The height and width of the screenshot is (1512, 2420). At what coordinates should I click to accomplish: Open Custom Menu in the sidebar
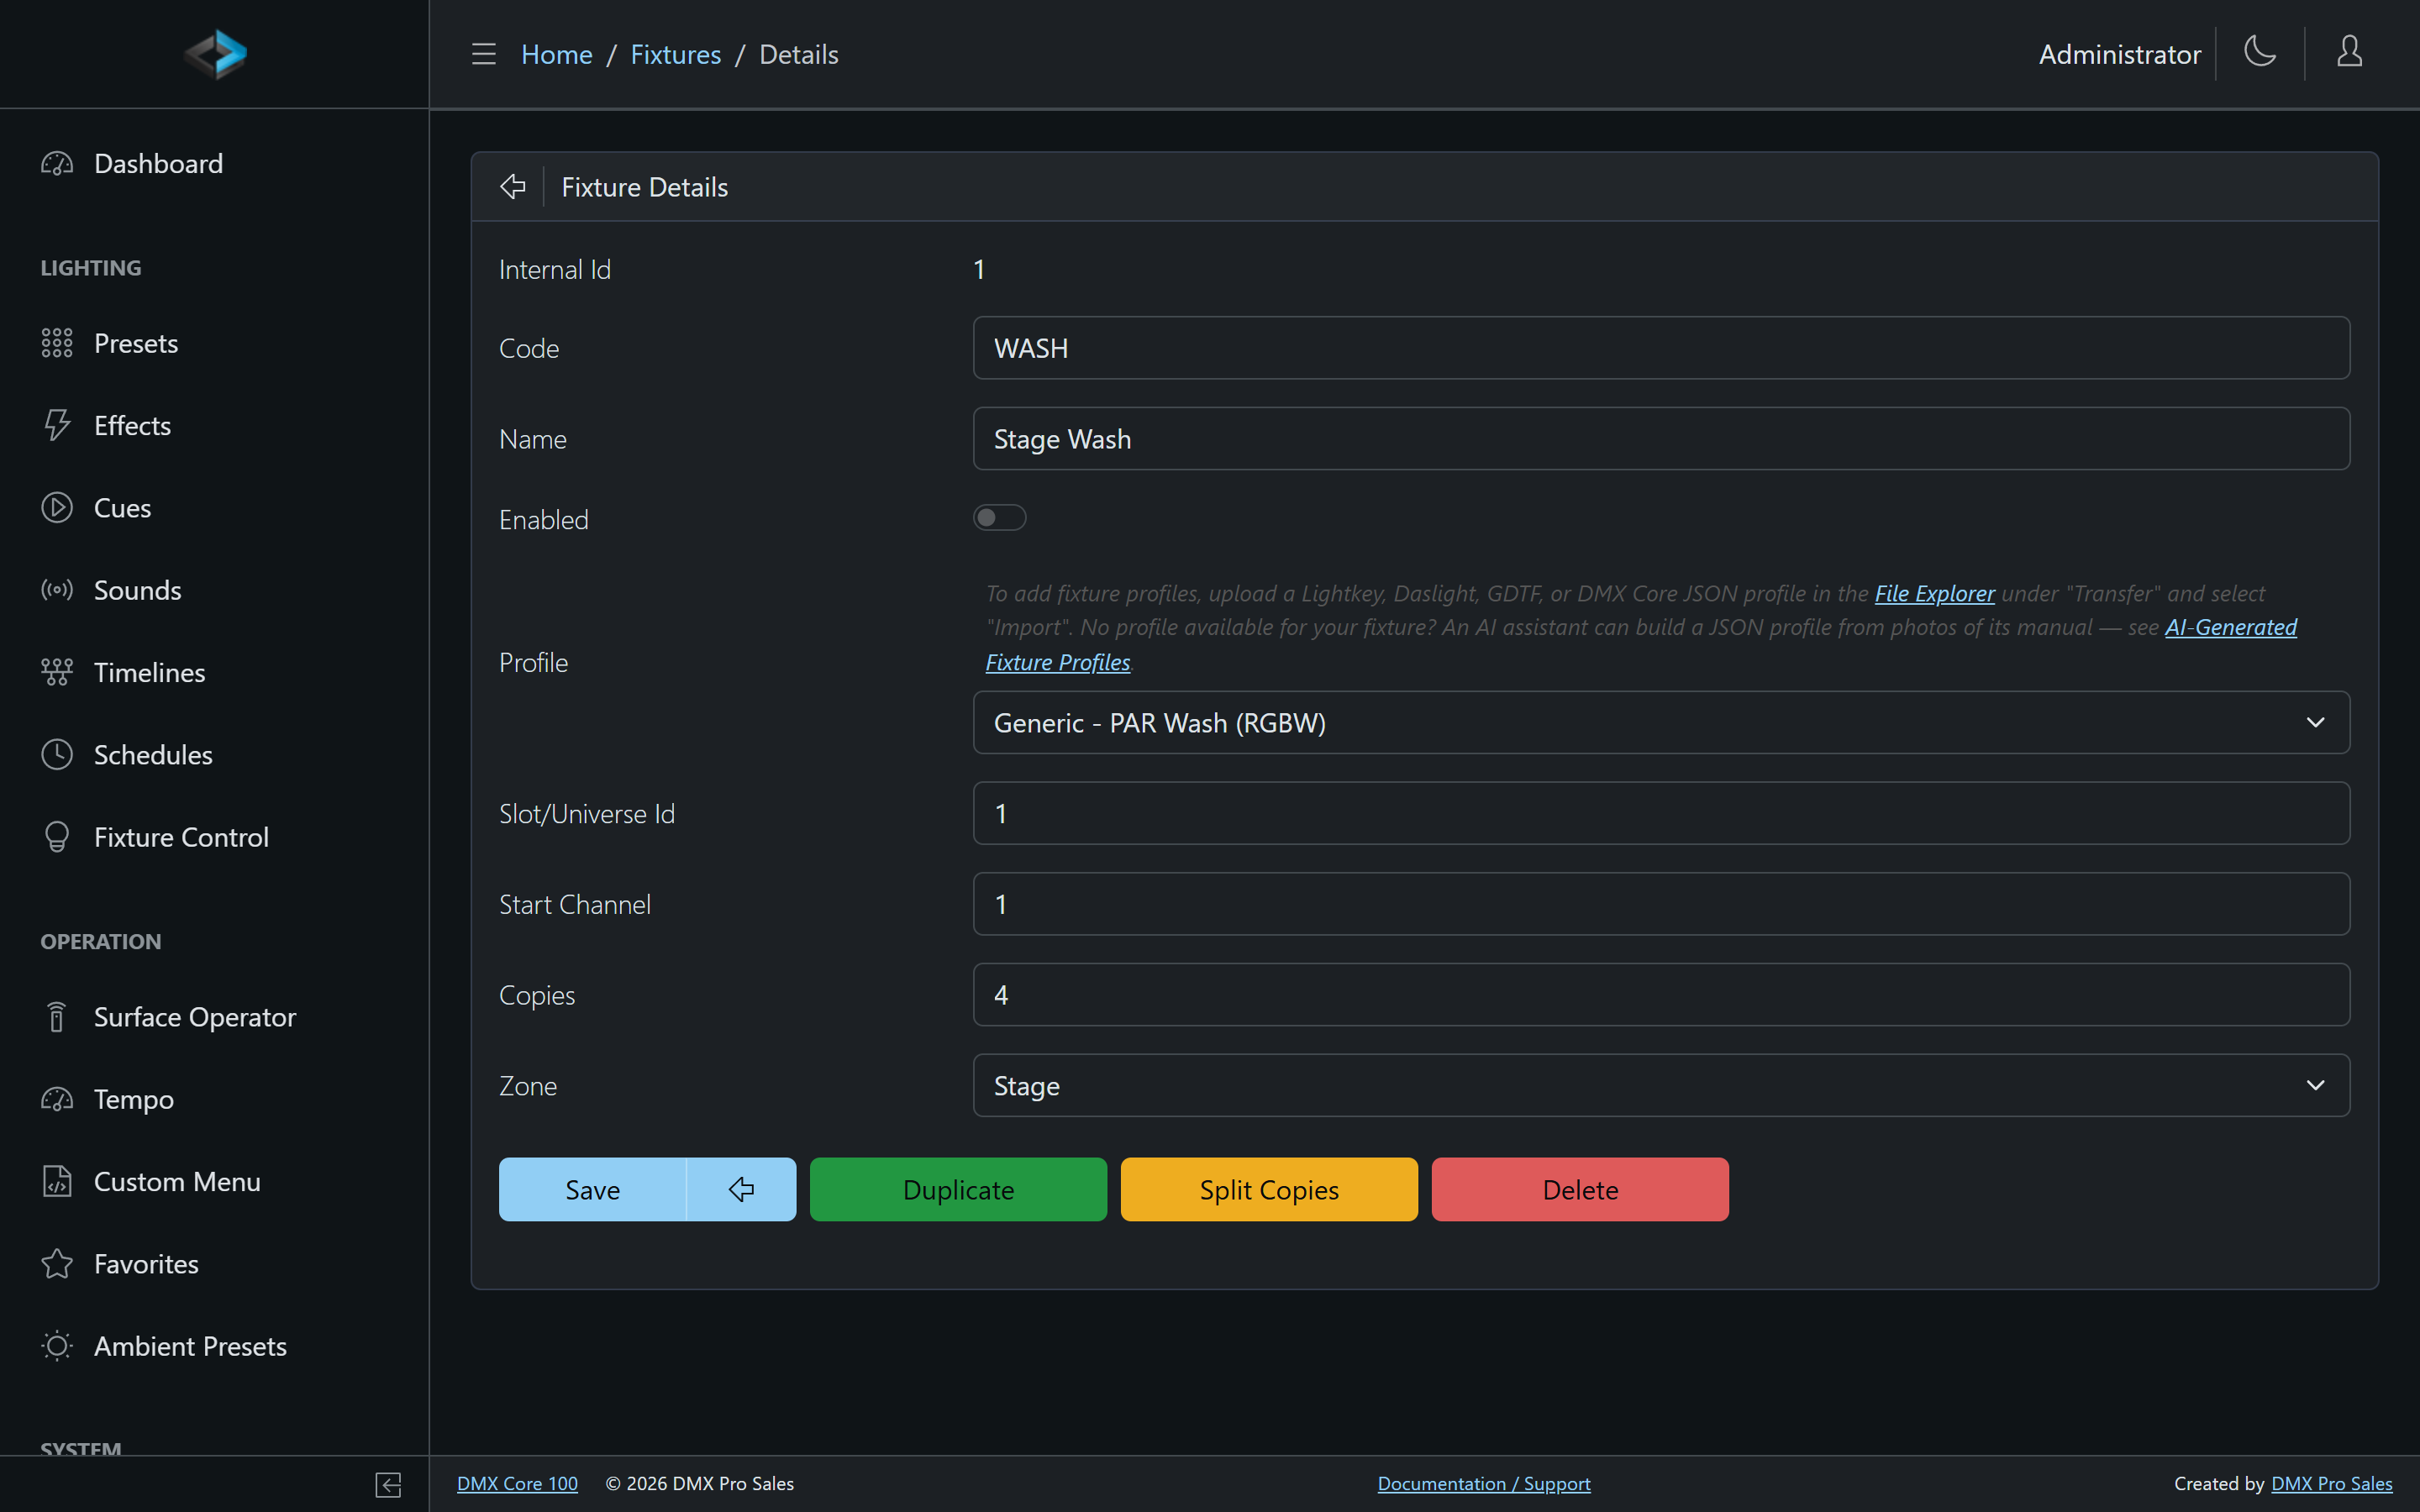pos(214,1182)
